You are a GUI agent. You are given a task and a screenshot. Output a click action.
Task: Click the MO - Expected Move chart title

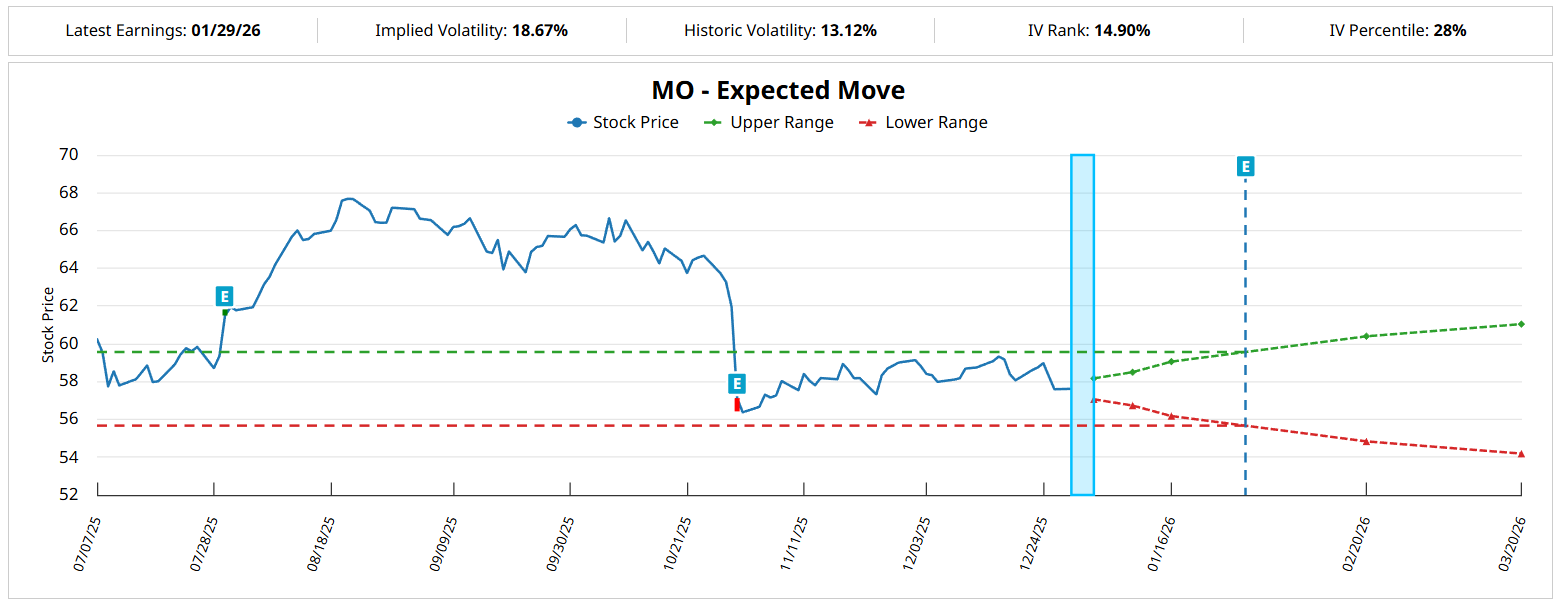(x=778, y=90)
